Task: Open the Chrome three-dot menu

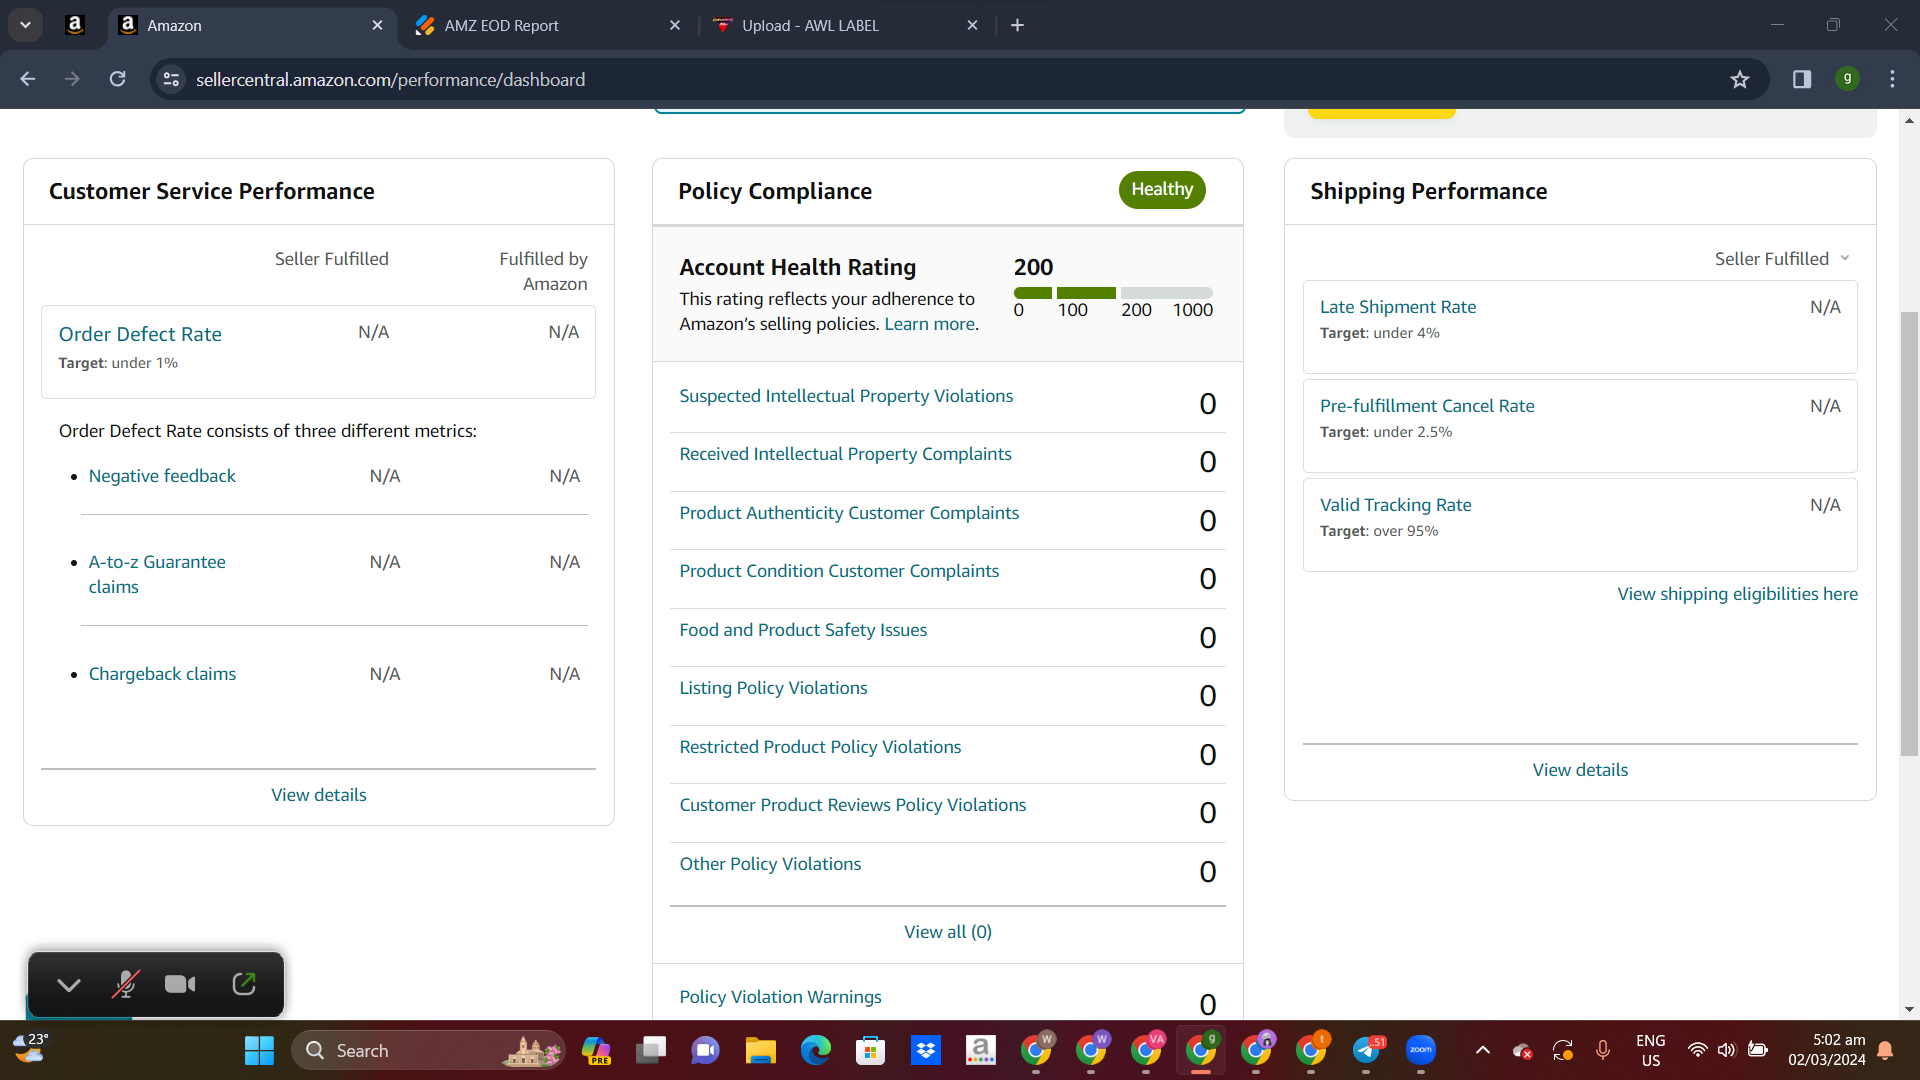Action: [x=1892, y=79]
